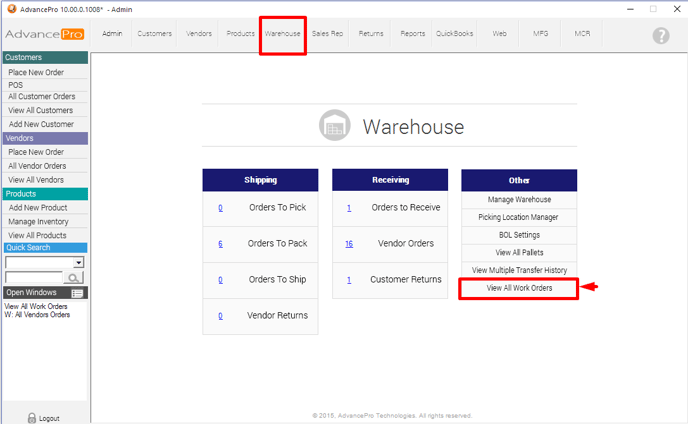Open Picking Location Manager

tap(519, 217)
